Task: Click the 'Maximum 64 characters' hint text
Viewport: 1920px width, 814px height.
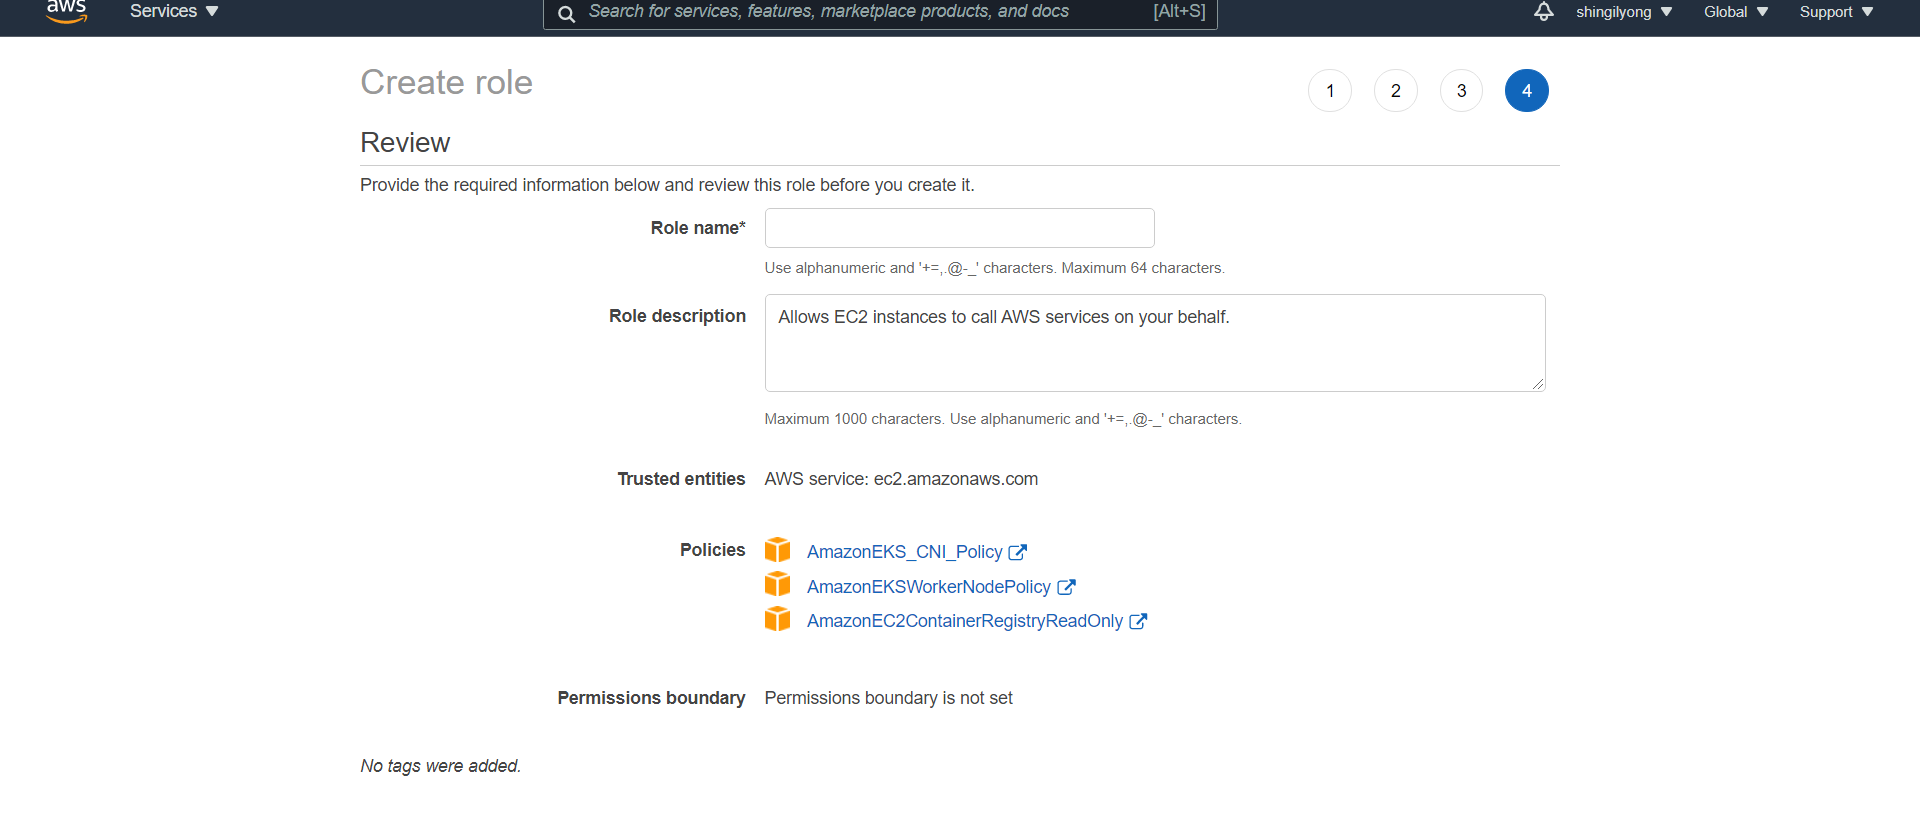Action: pos(1142,268)
